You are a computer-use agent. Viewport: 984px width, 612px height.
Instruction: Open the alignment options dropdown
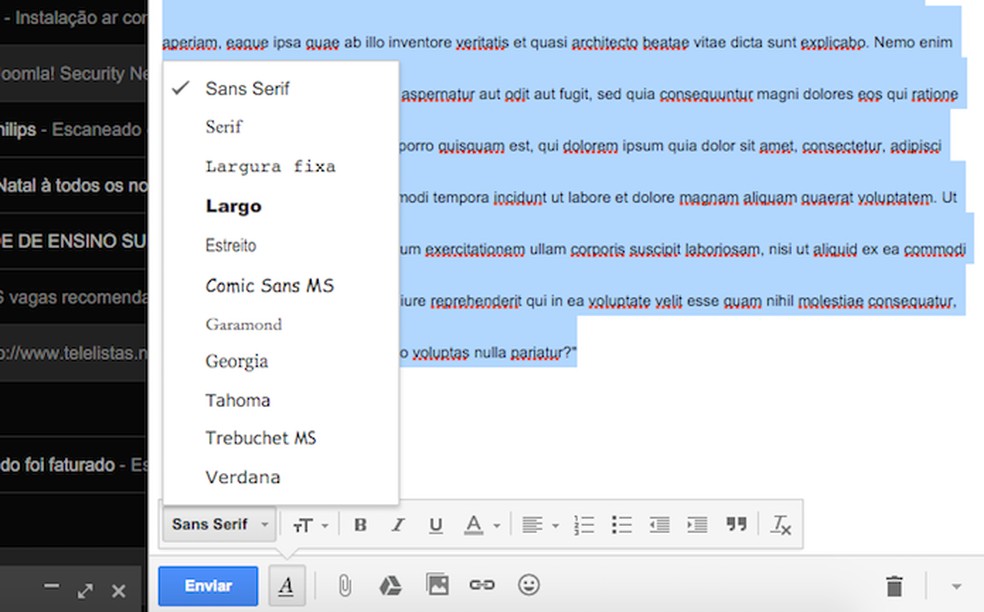click(538, 524)
